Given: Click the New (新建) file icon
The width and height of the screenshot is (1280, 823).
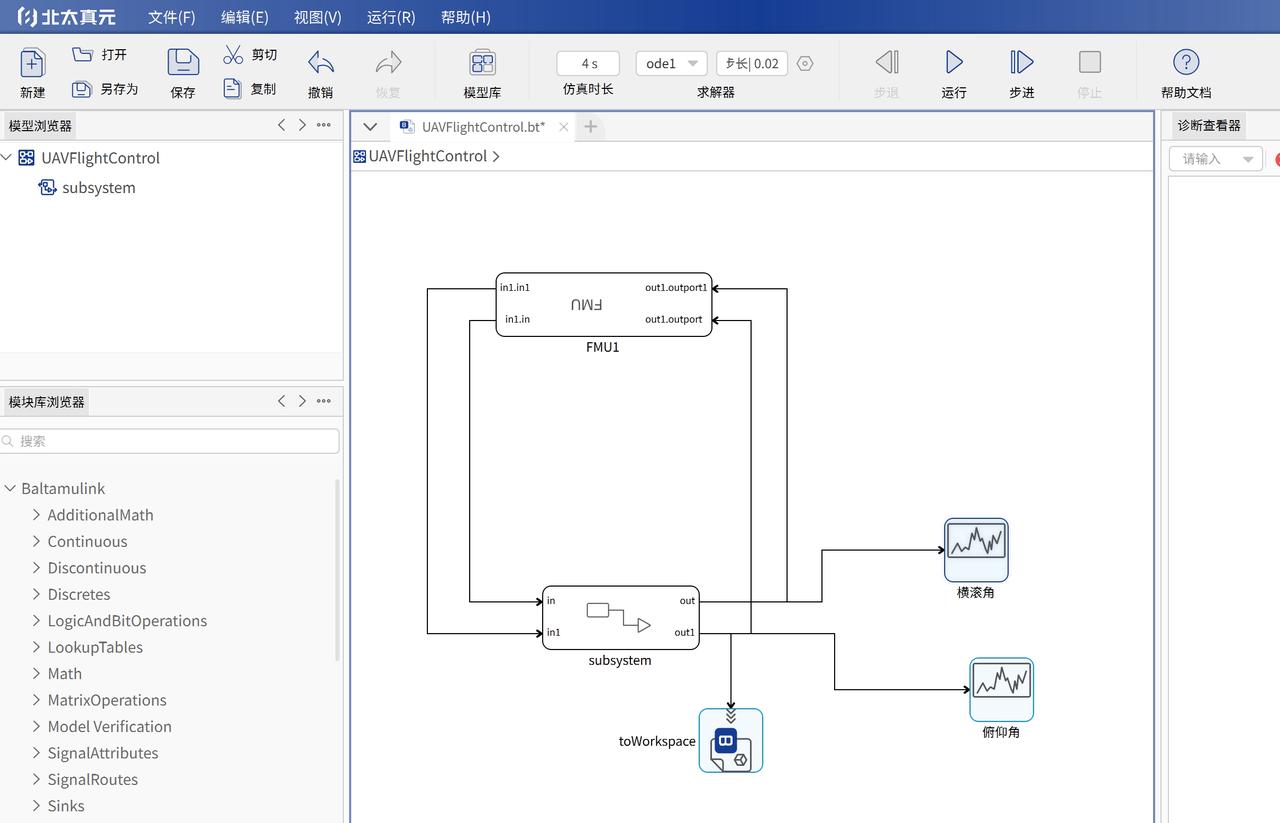Looking at the screenshot, I should click(x=33, y=63).
